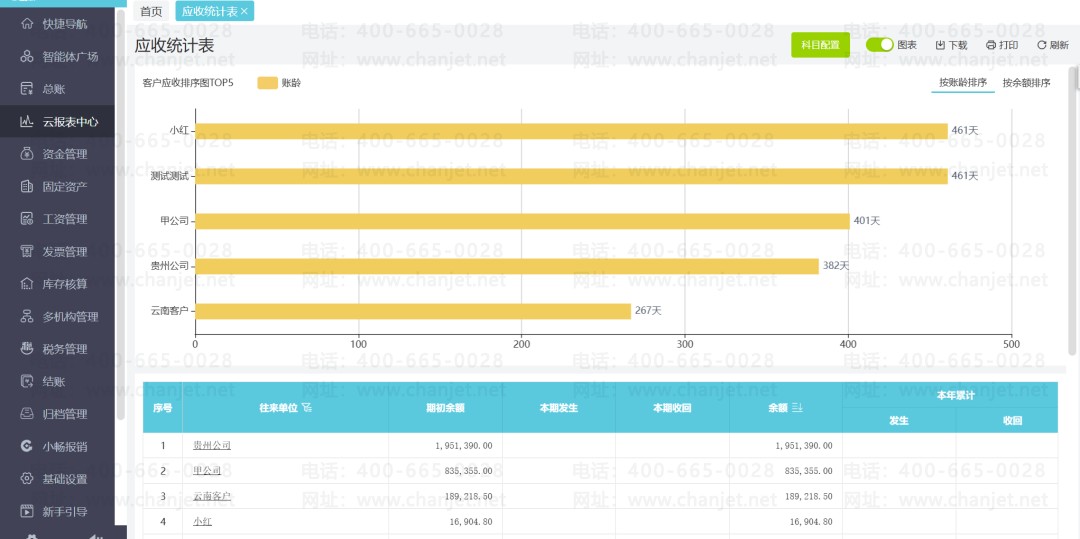Open the 云南客户 link in table
The image size is (1080, 539).
[212, 496]
